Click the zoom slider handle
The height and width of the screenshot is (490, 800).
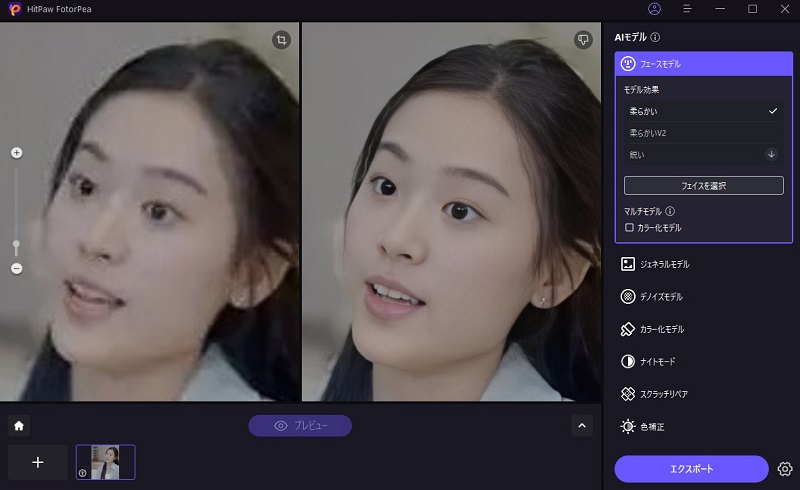tap(16, 246)
